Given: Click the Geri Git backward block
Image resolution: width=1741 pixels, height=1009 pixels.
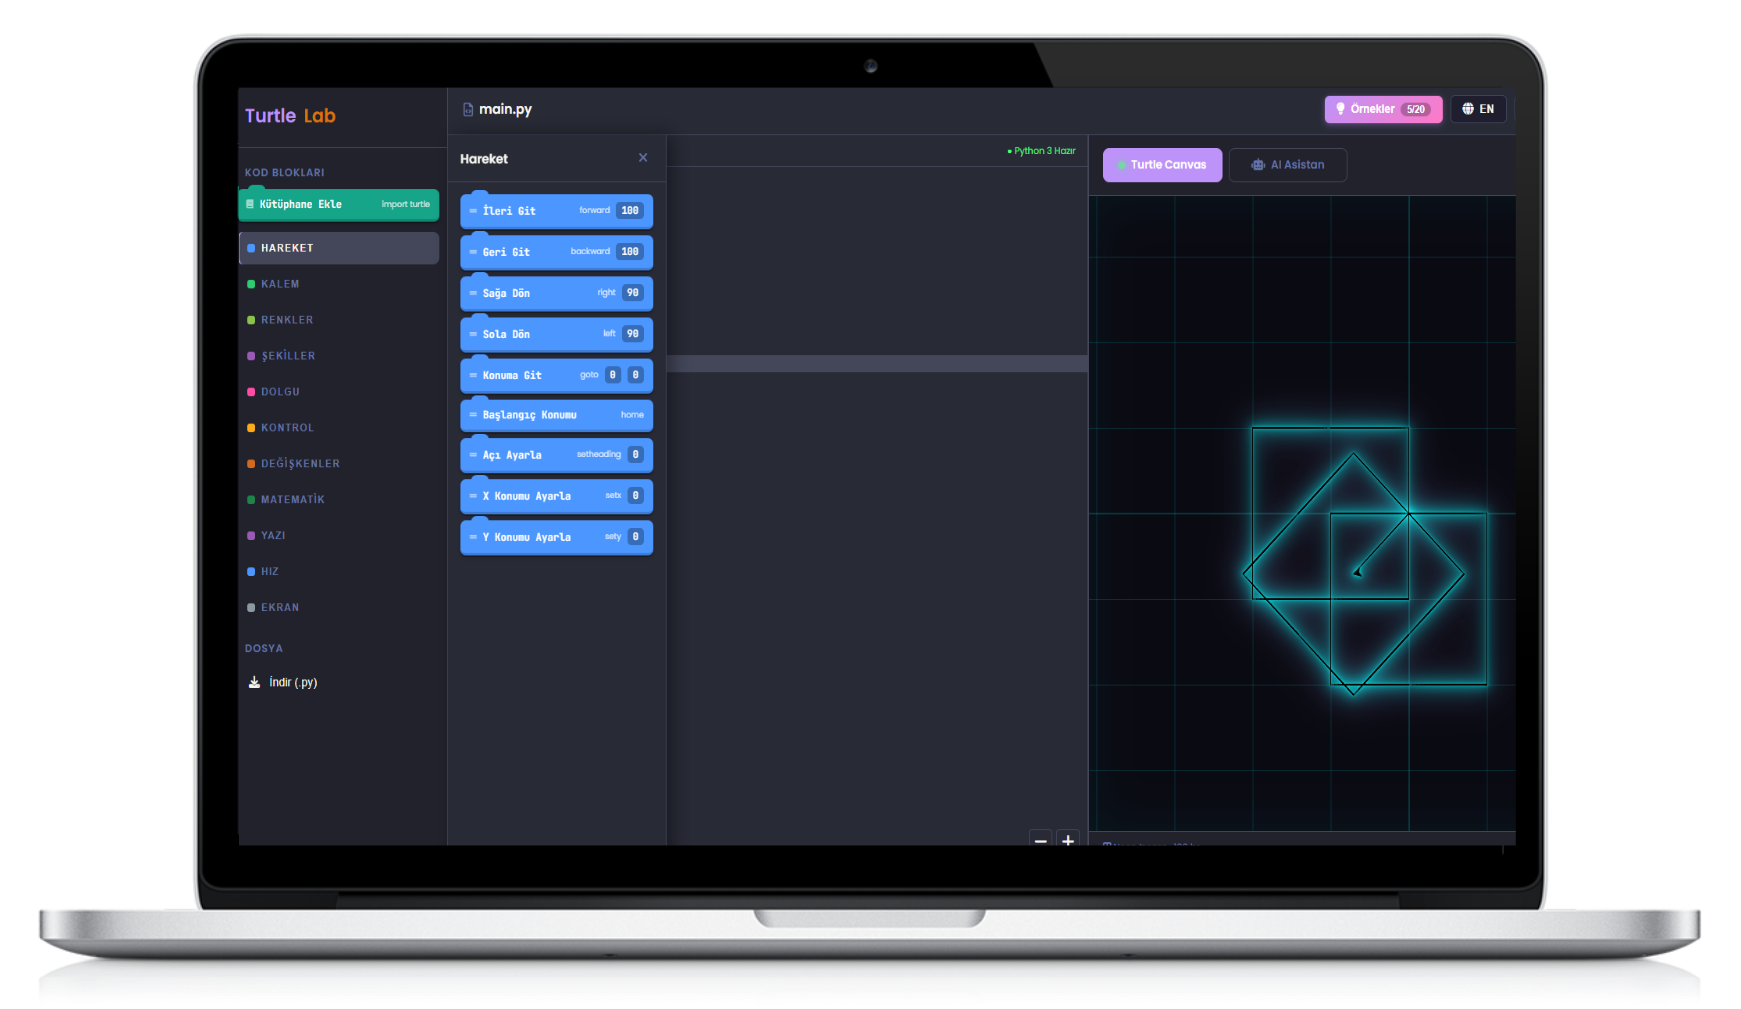Looking at the screenshot, I should point(556,252).
